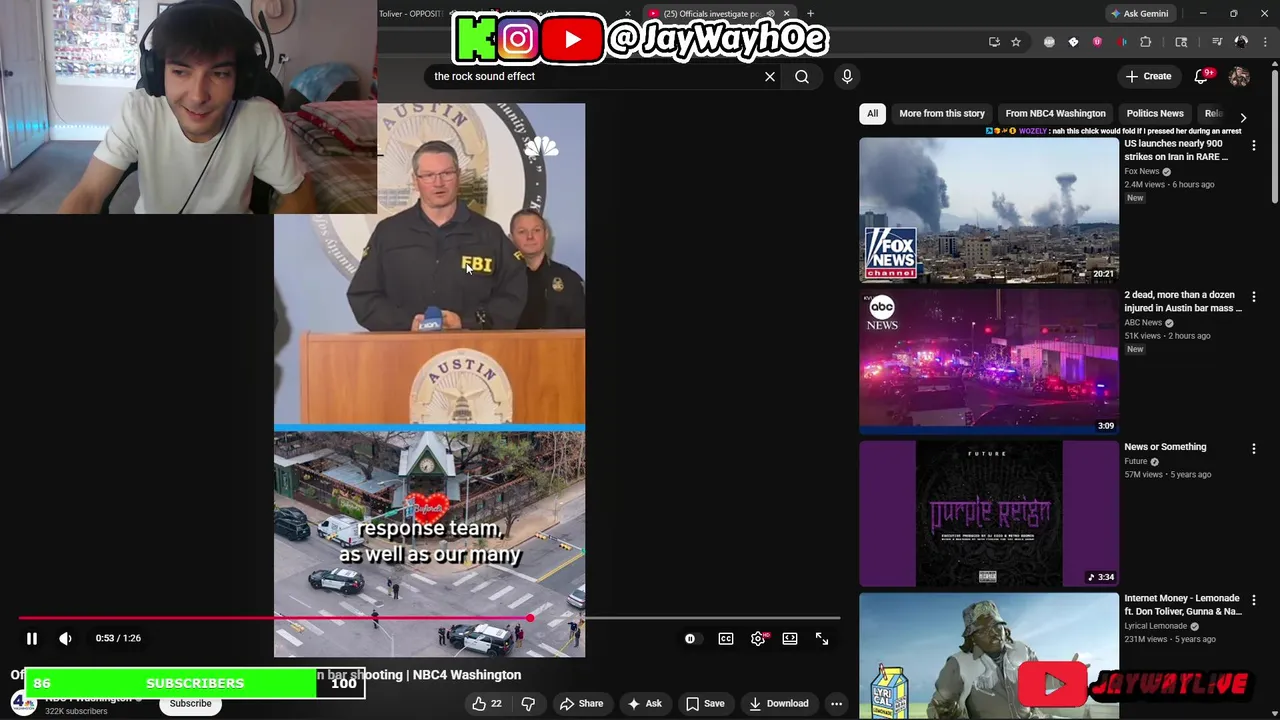Open options menu for 'News or Something'
This screenshot has width=1280, height=720.
point(1254,449)
